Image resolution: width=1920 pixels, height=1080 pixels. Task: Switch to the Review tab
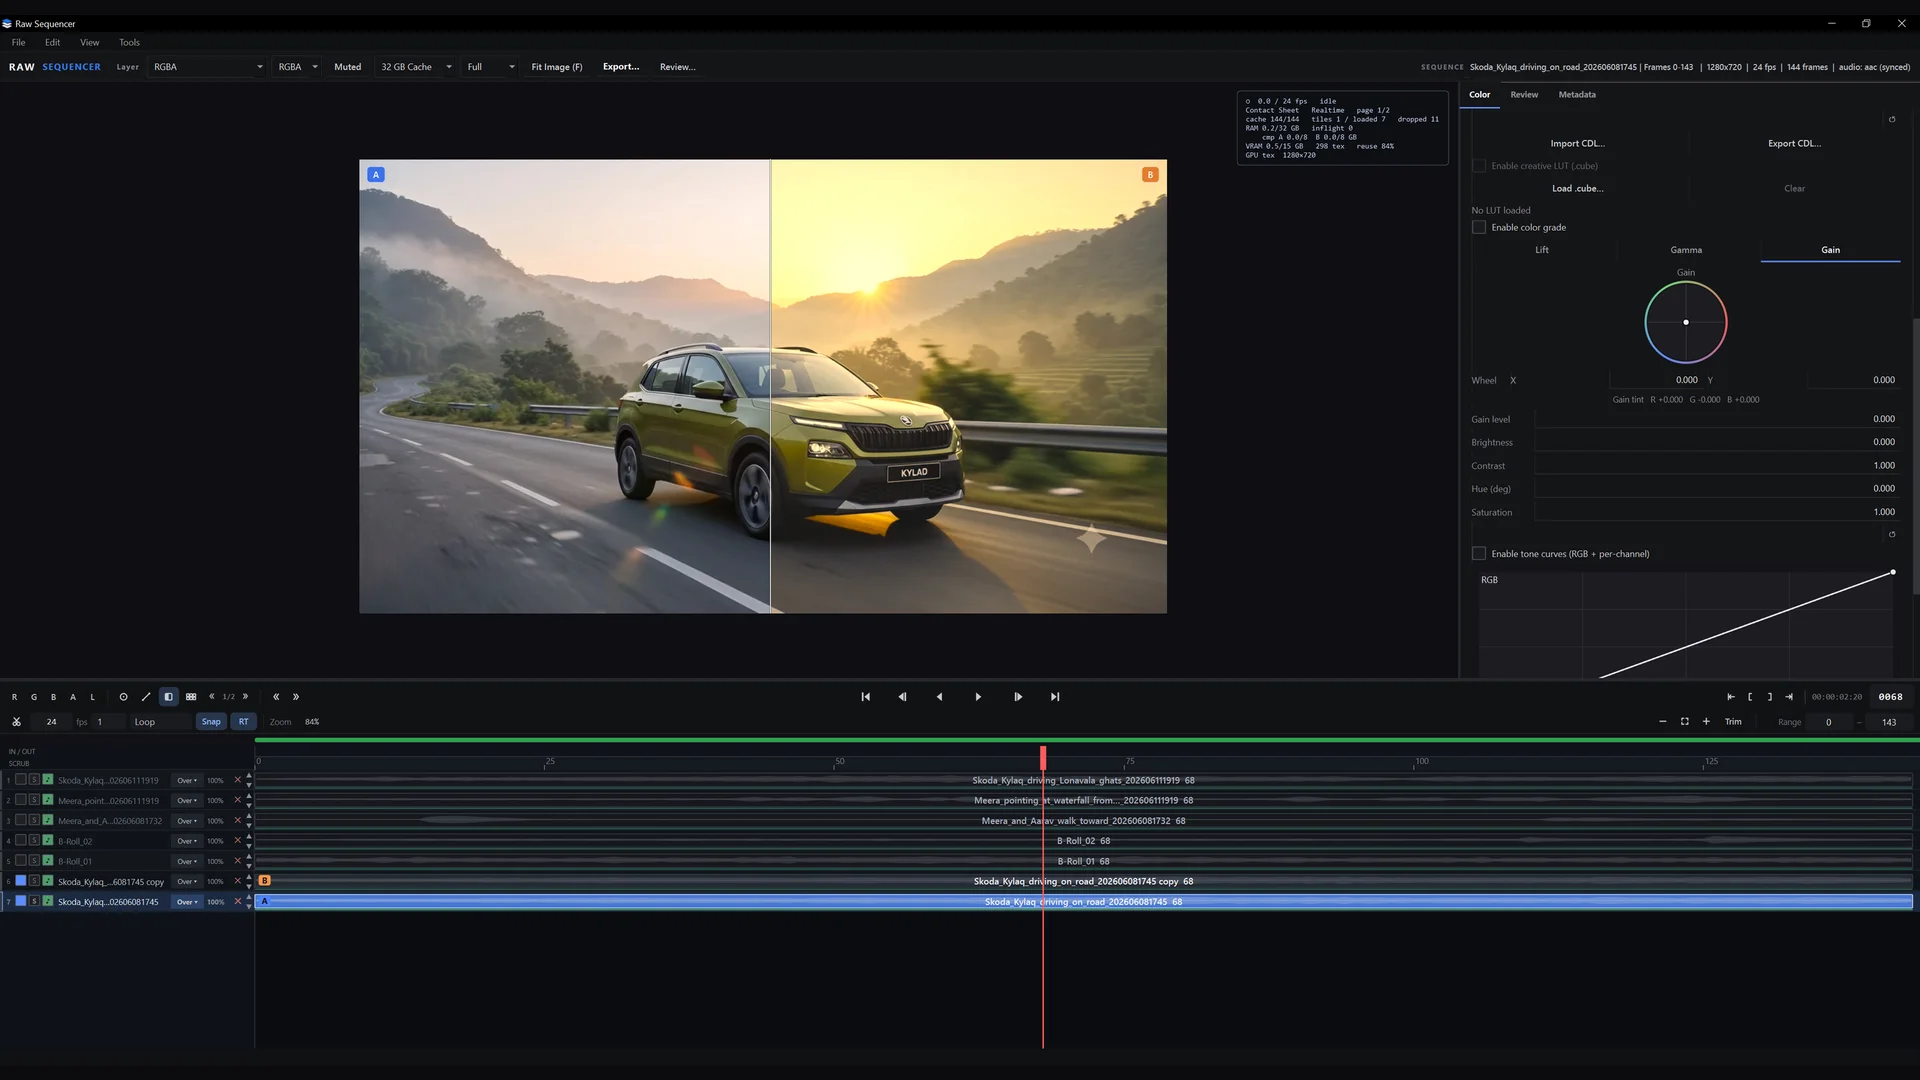(1524, 95)
